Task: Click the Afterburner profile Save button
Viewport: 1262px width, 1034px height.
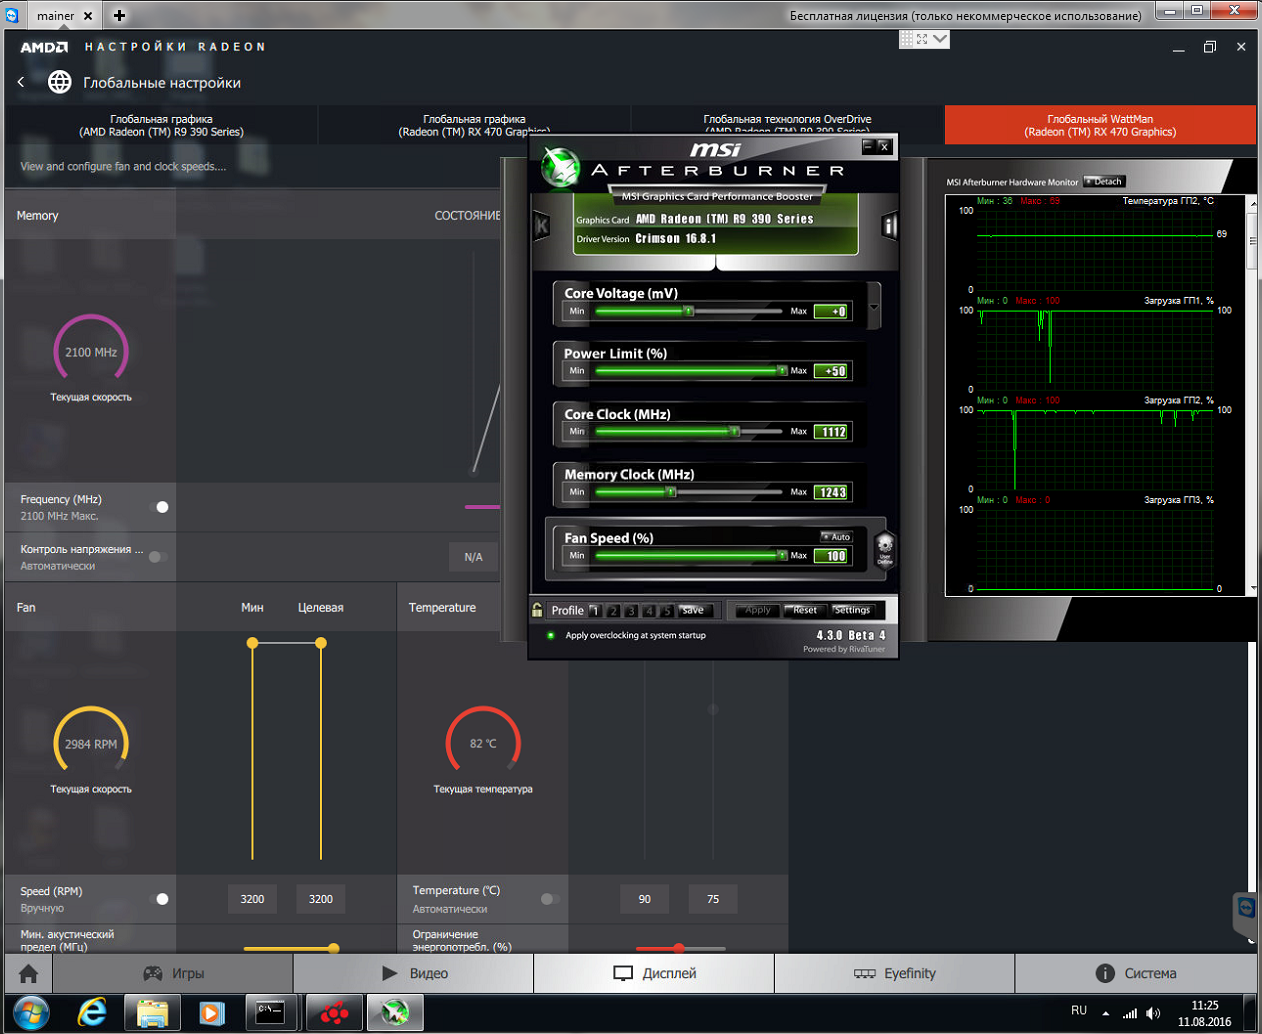Action: (694, 610)
